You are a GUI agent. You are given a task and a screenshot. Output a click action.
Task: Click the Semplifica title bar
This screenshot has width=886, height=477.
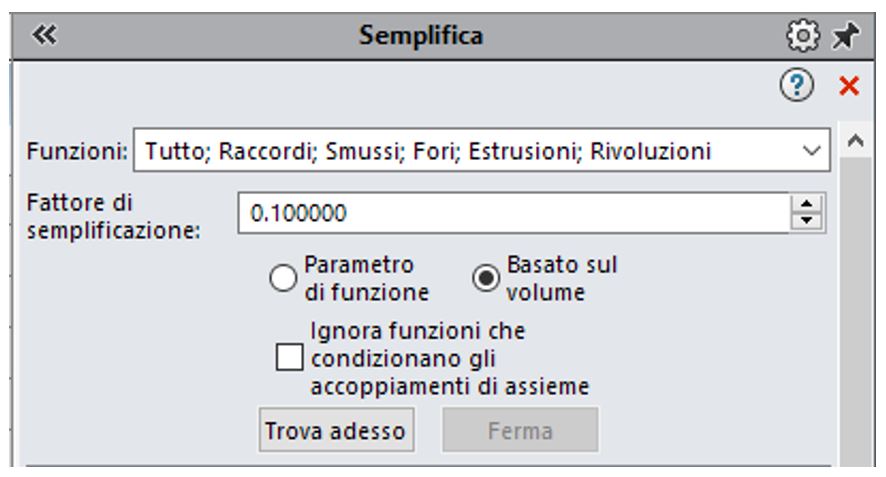tap(421, 36)
